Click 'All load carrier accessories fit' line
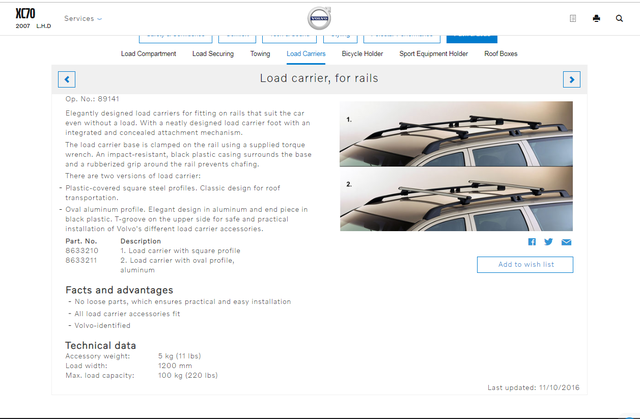The width and height of the screenshot is (640, 419). [x=127, y=314]
